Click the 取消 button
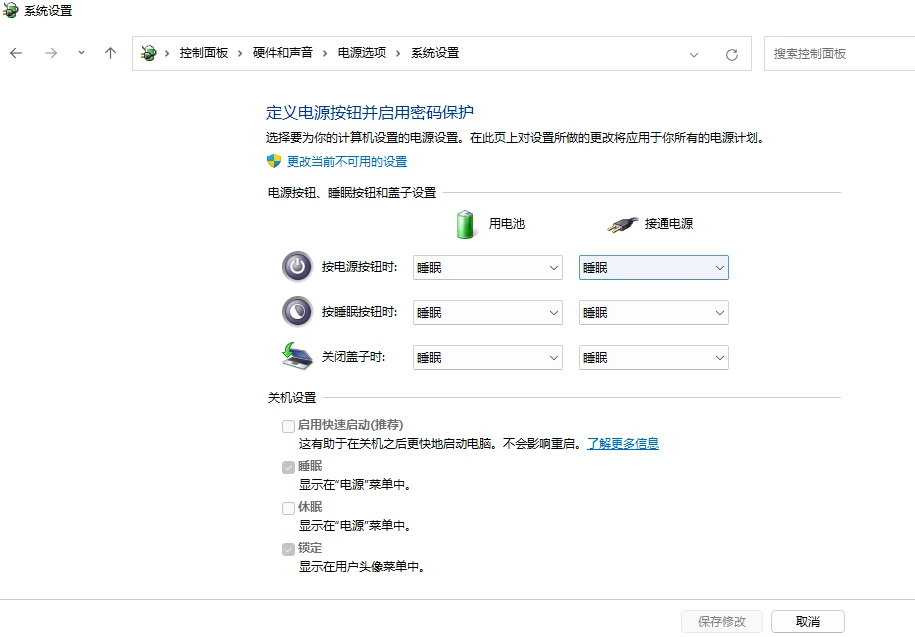The width and height of the screenshot is (915, 637). click(x=808, y=622)
